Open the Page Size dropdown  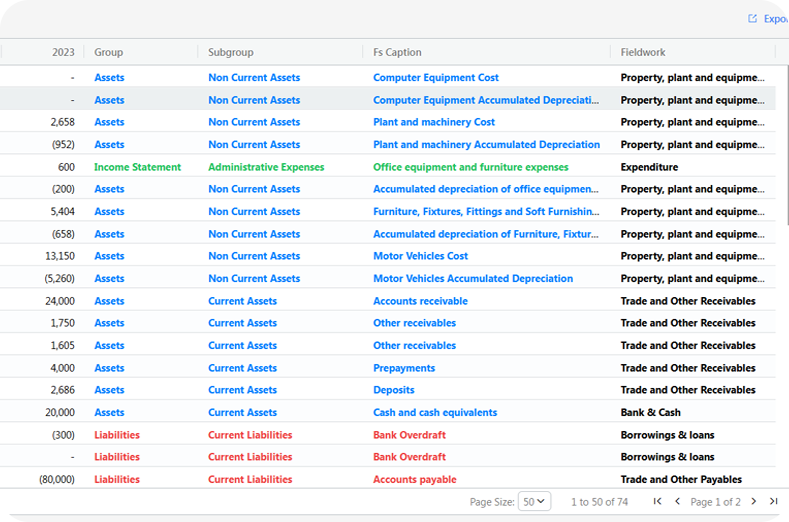tap(534, 501)
